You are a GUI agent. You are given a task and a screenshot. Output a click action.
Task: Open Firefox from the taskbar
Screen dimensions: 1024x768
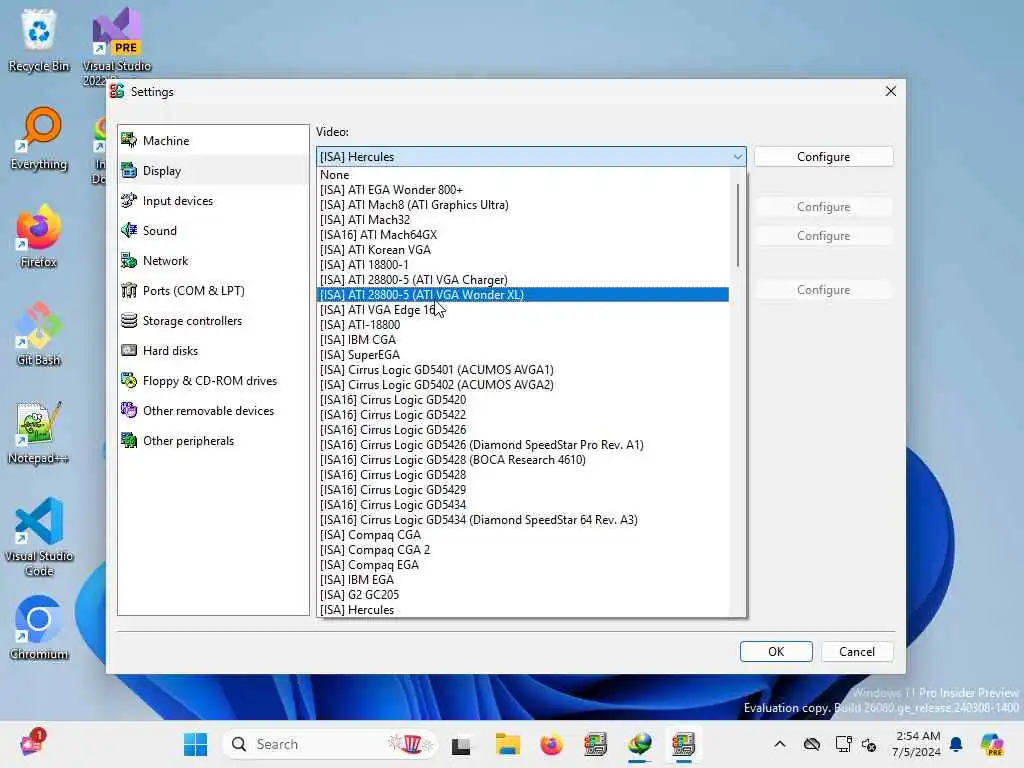551,744
